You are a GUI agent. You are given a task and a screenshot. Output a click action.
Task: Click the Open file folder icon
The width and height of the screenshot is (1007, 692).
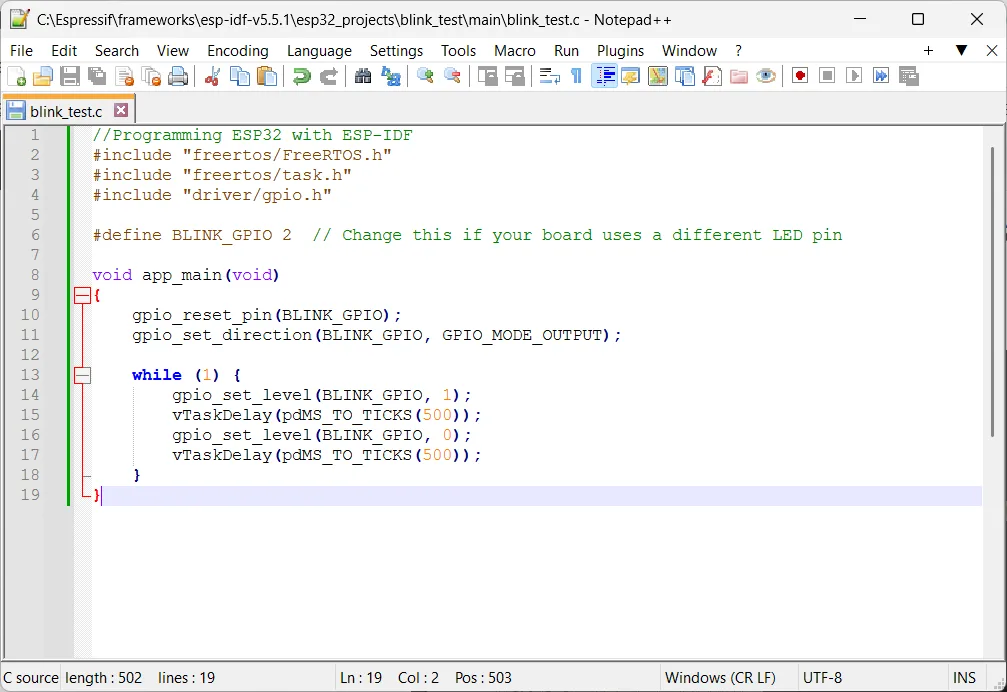(43, 76)
